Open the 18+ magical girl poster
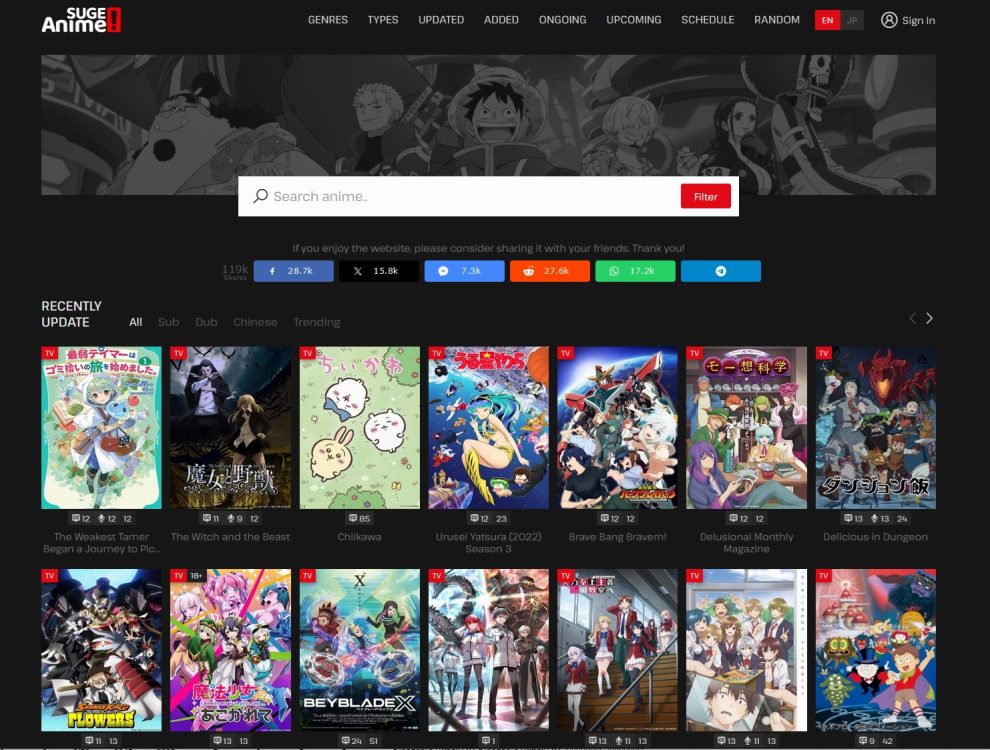This screenshot has width=990, height=750. pos(230,650)
